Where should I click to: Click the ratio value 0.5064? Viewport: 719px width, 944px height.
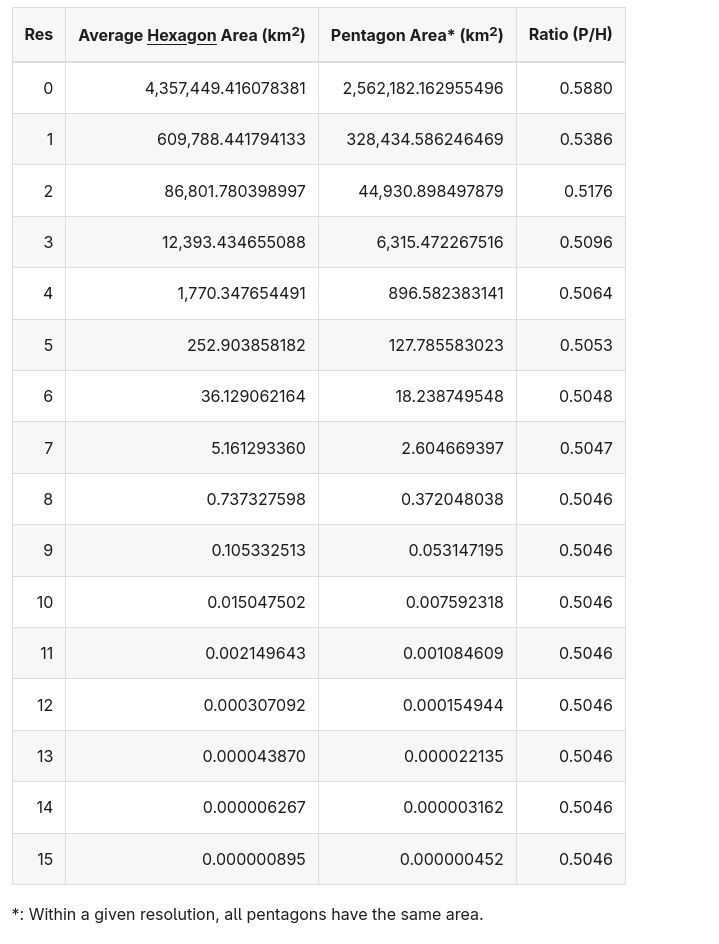(586, 293)
